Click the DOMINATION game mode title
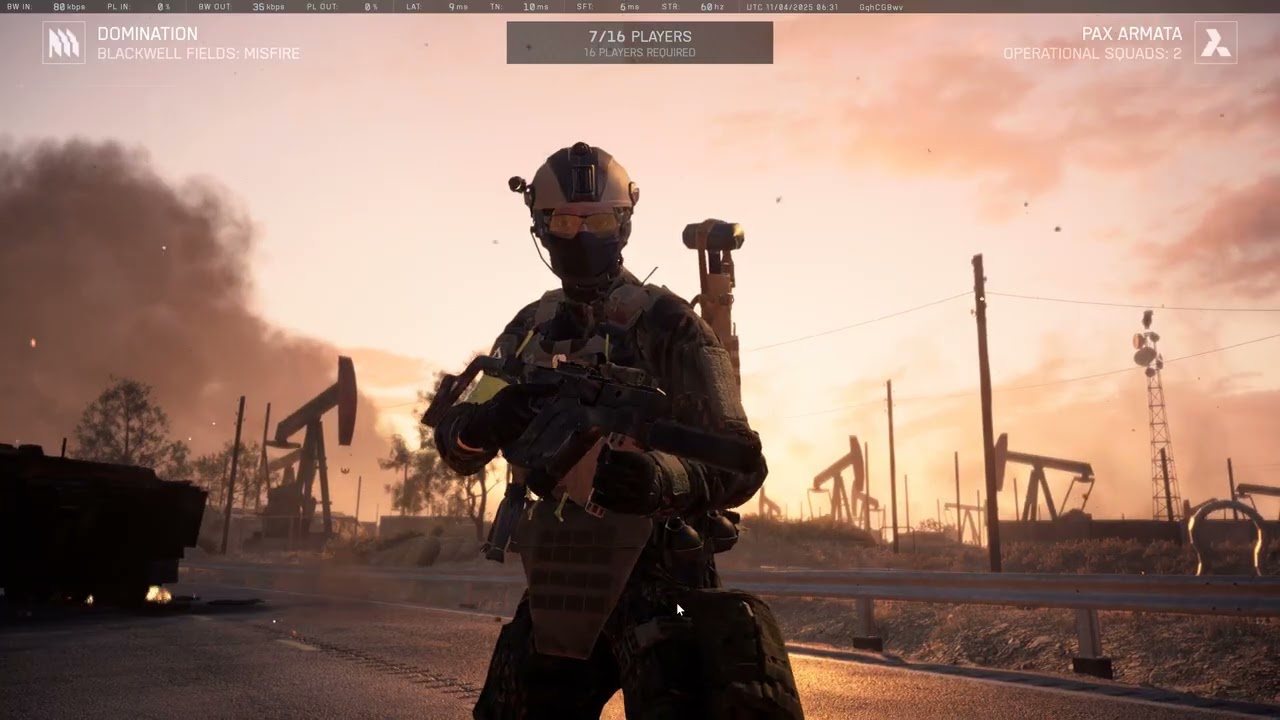Image resolution: width=1280 pixels, height=720 pixels. click(x=147, y=34)
